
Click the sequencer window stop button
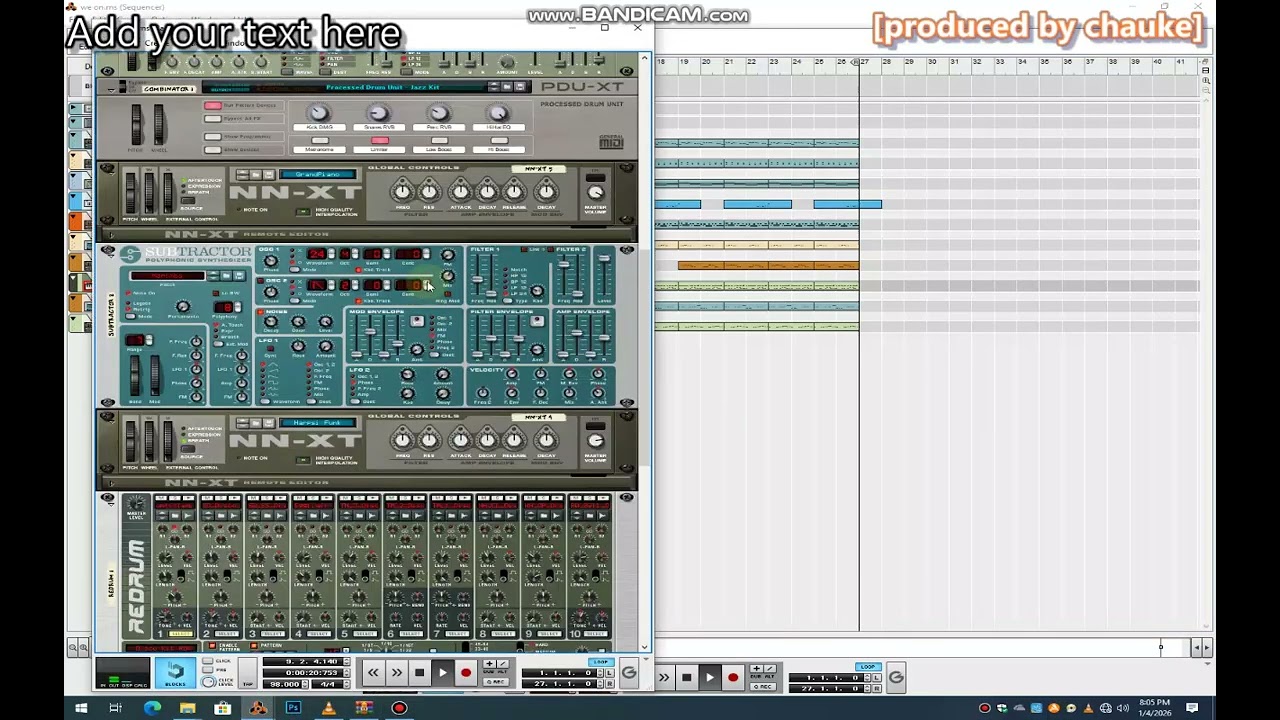click(x=686, y=677)
